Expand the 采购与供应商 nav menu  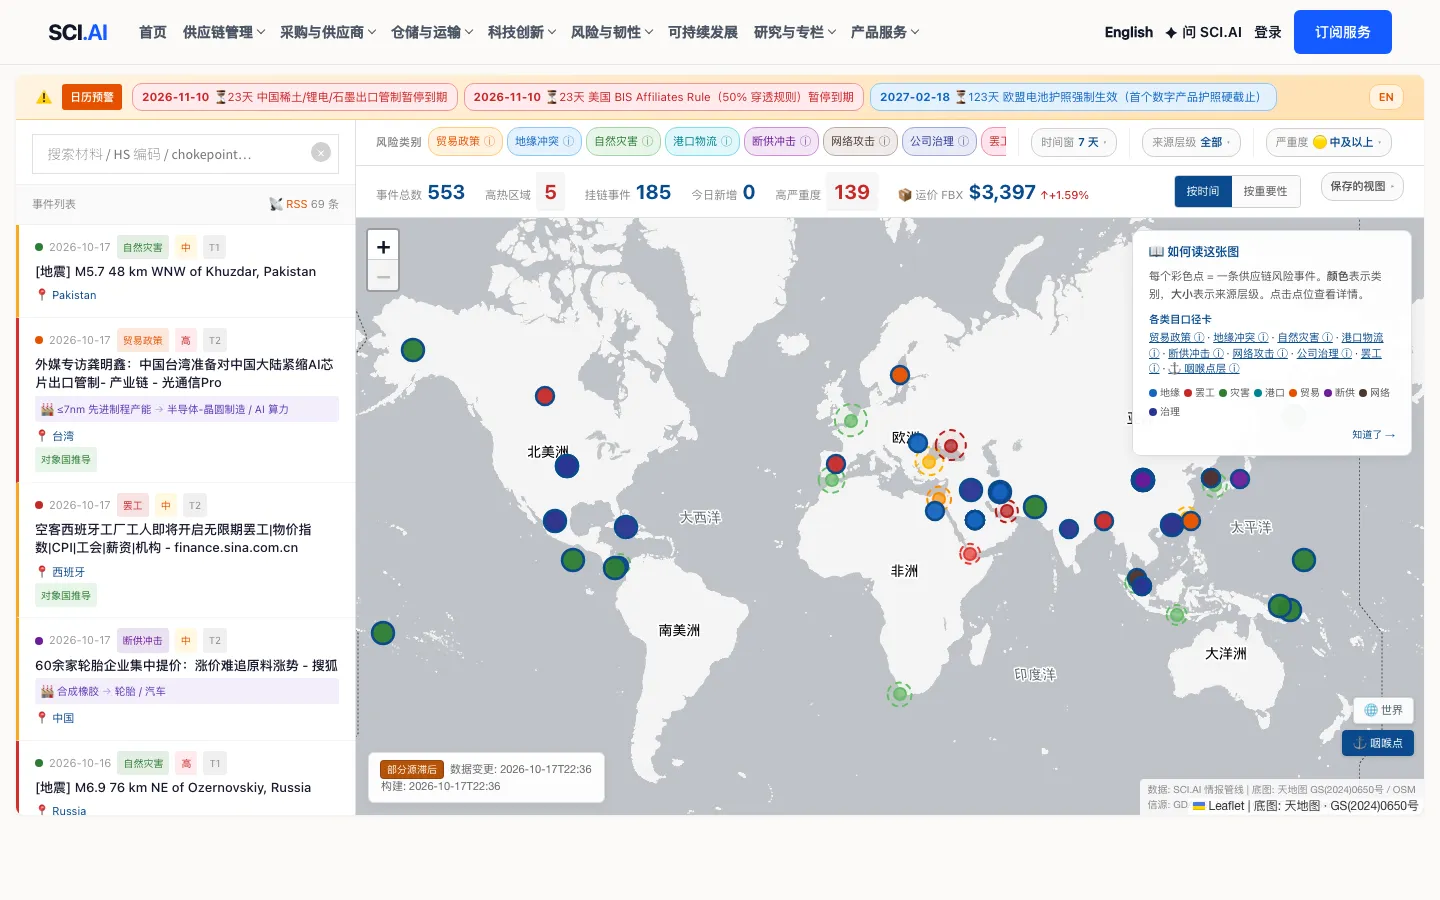point(328,32)
